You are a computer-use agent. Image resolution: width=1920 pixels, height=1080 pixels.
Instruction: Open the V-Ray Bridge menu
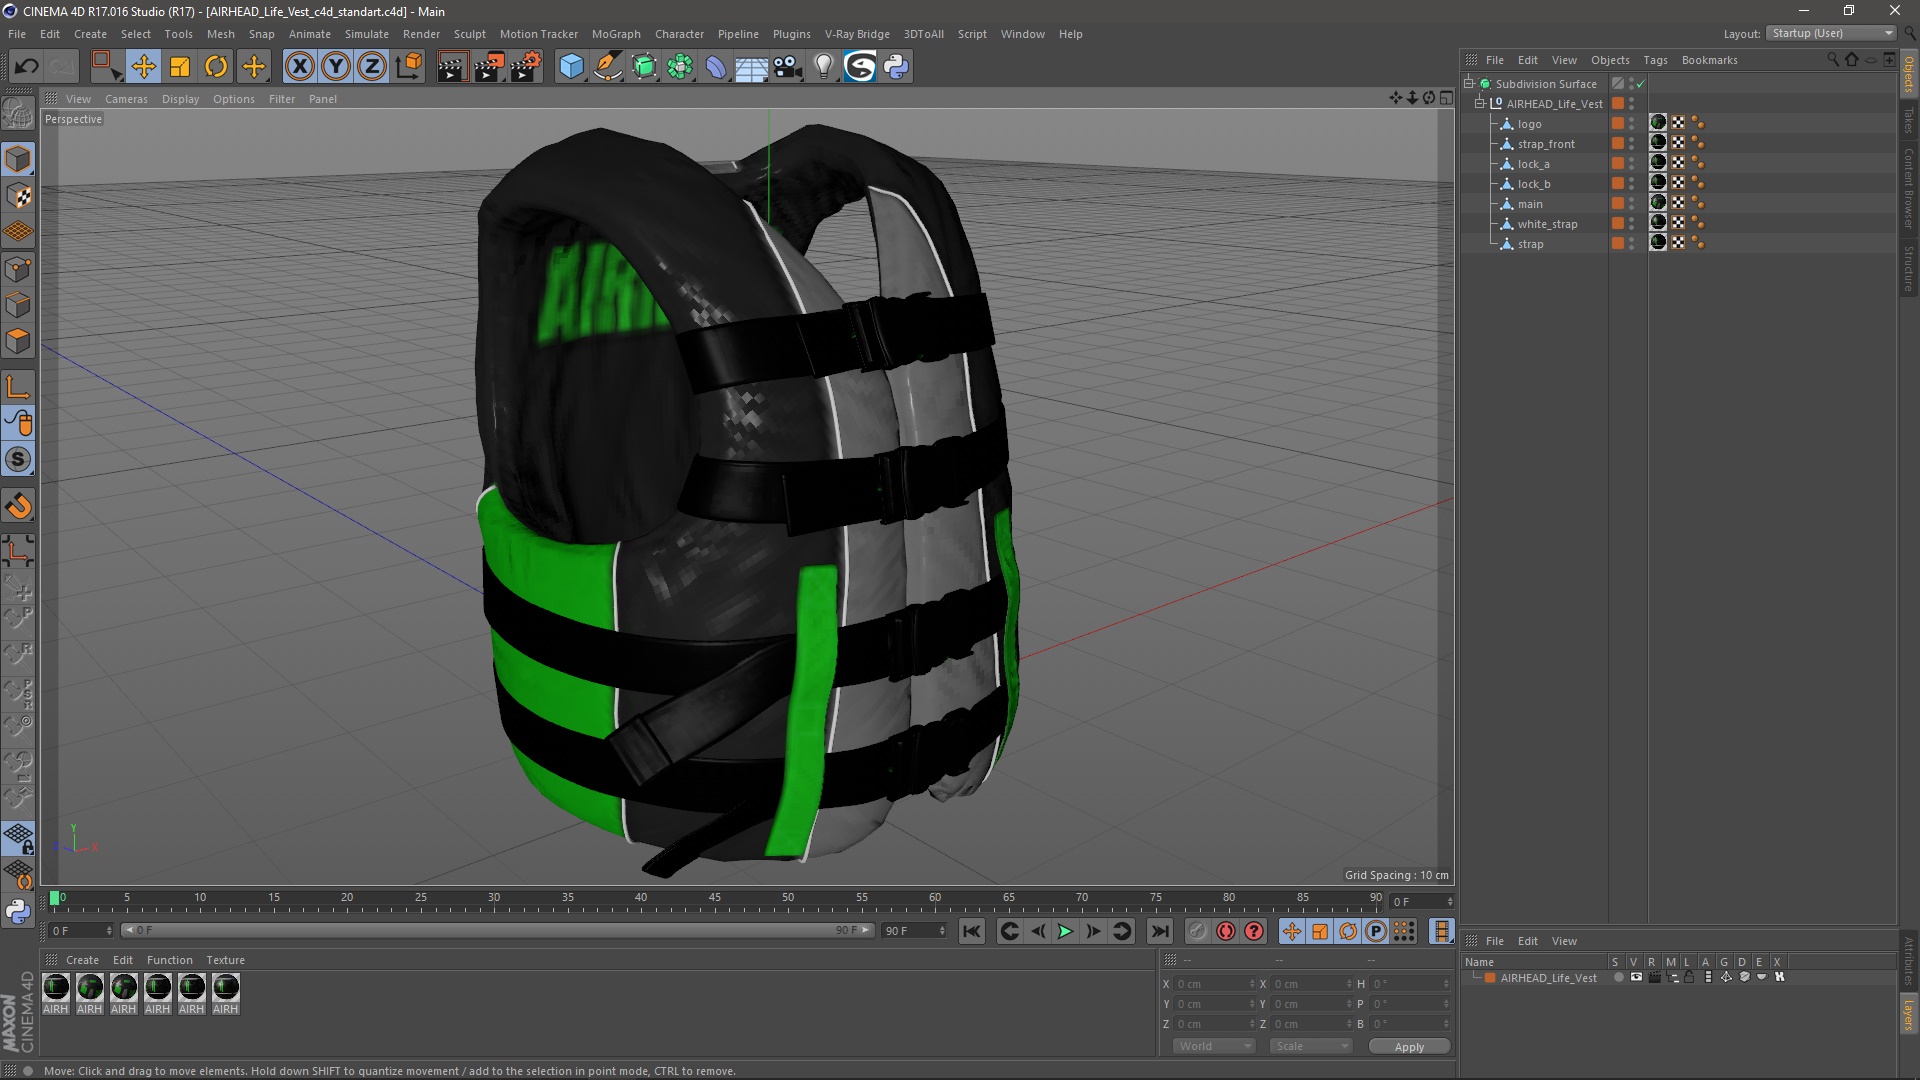pyautogui.click(x=857, y=34)
